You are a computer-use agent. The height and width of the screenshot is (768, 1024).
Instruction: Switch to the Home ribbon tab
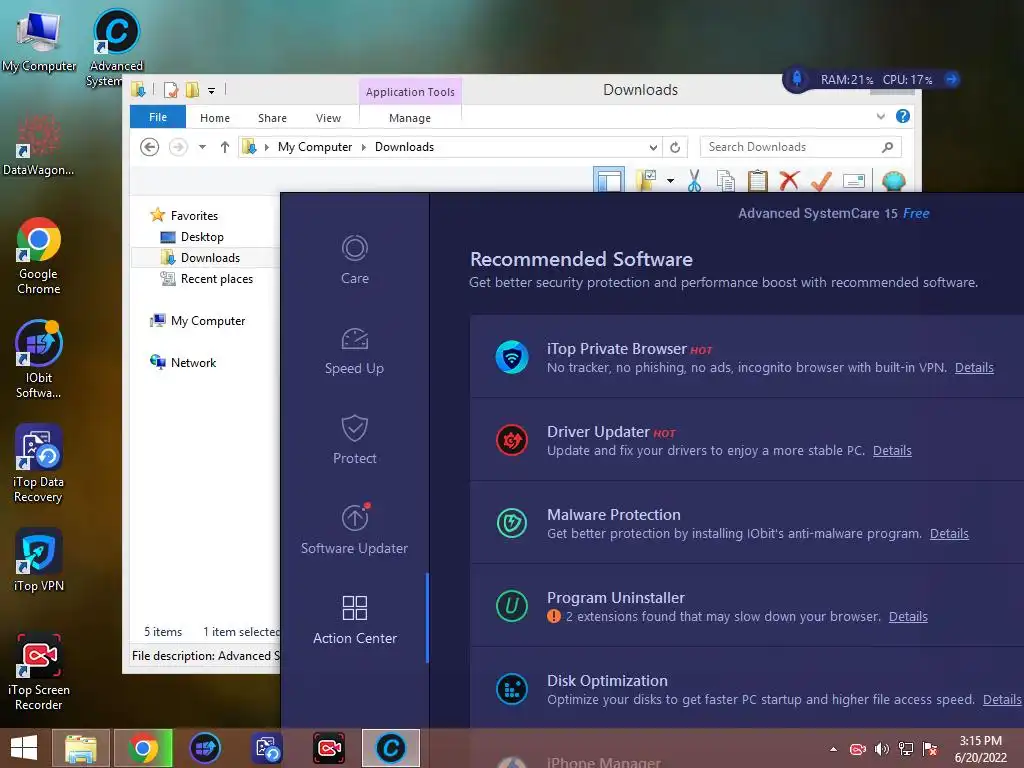(x=215, y=118)
